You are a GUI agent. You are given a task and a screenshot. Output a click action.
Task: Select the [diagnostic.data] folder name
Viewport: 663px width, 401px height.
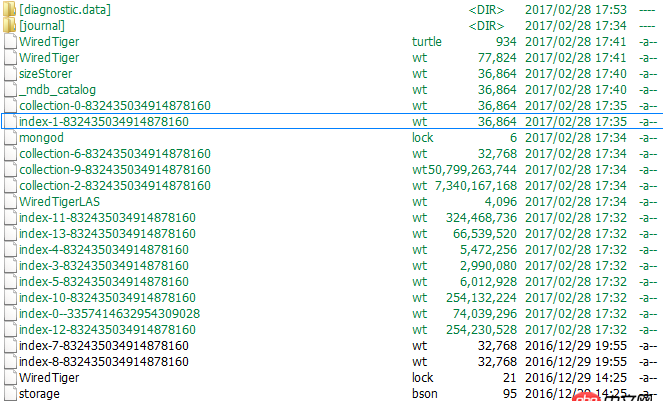65,10
